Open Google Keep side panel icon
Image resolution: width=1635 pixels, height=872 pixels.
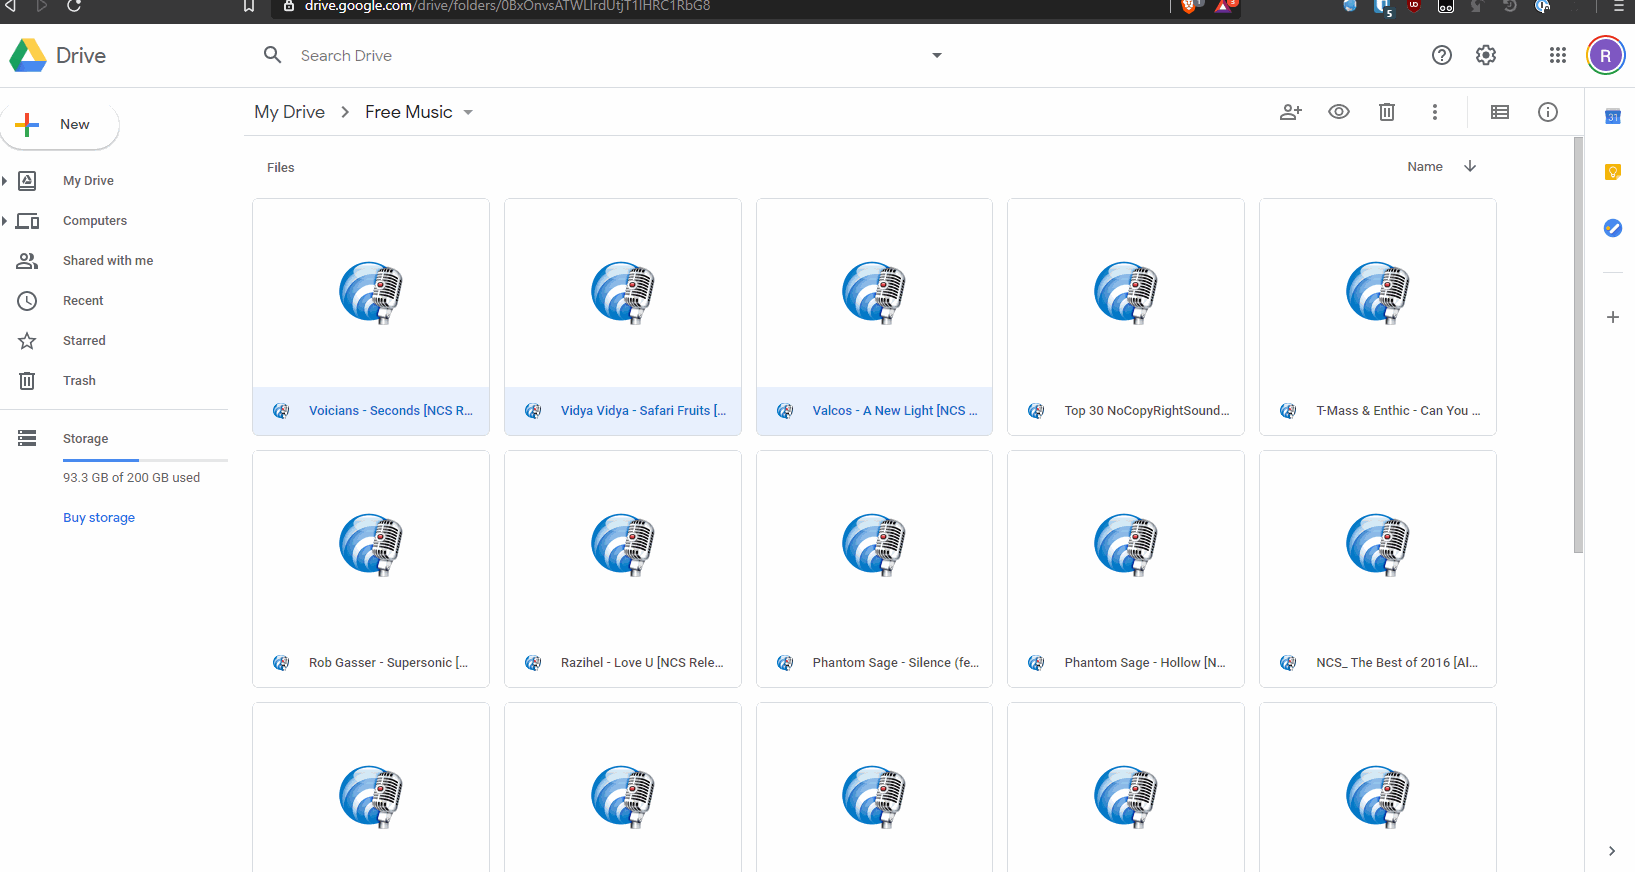1612,172
